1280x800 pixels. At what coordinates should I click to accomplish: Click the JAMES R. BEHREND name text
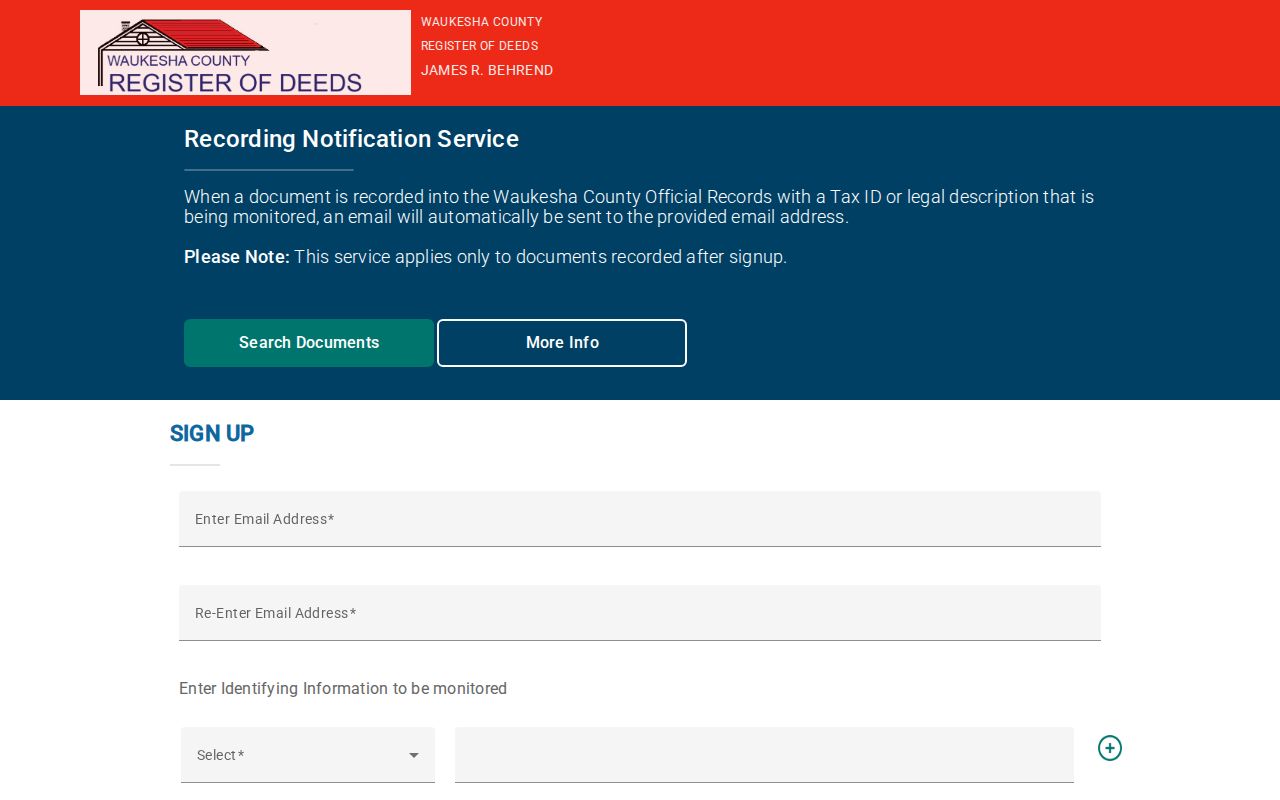487,70
